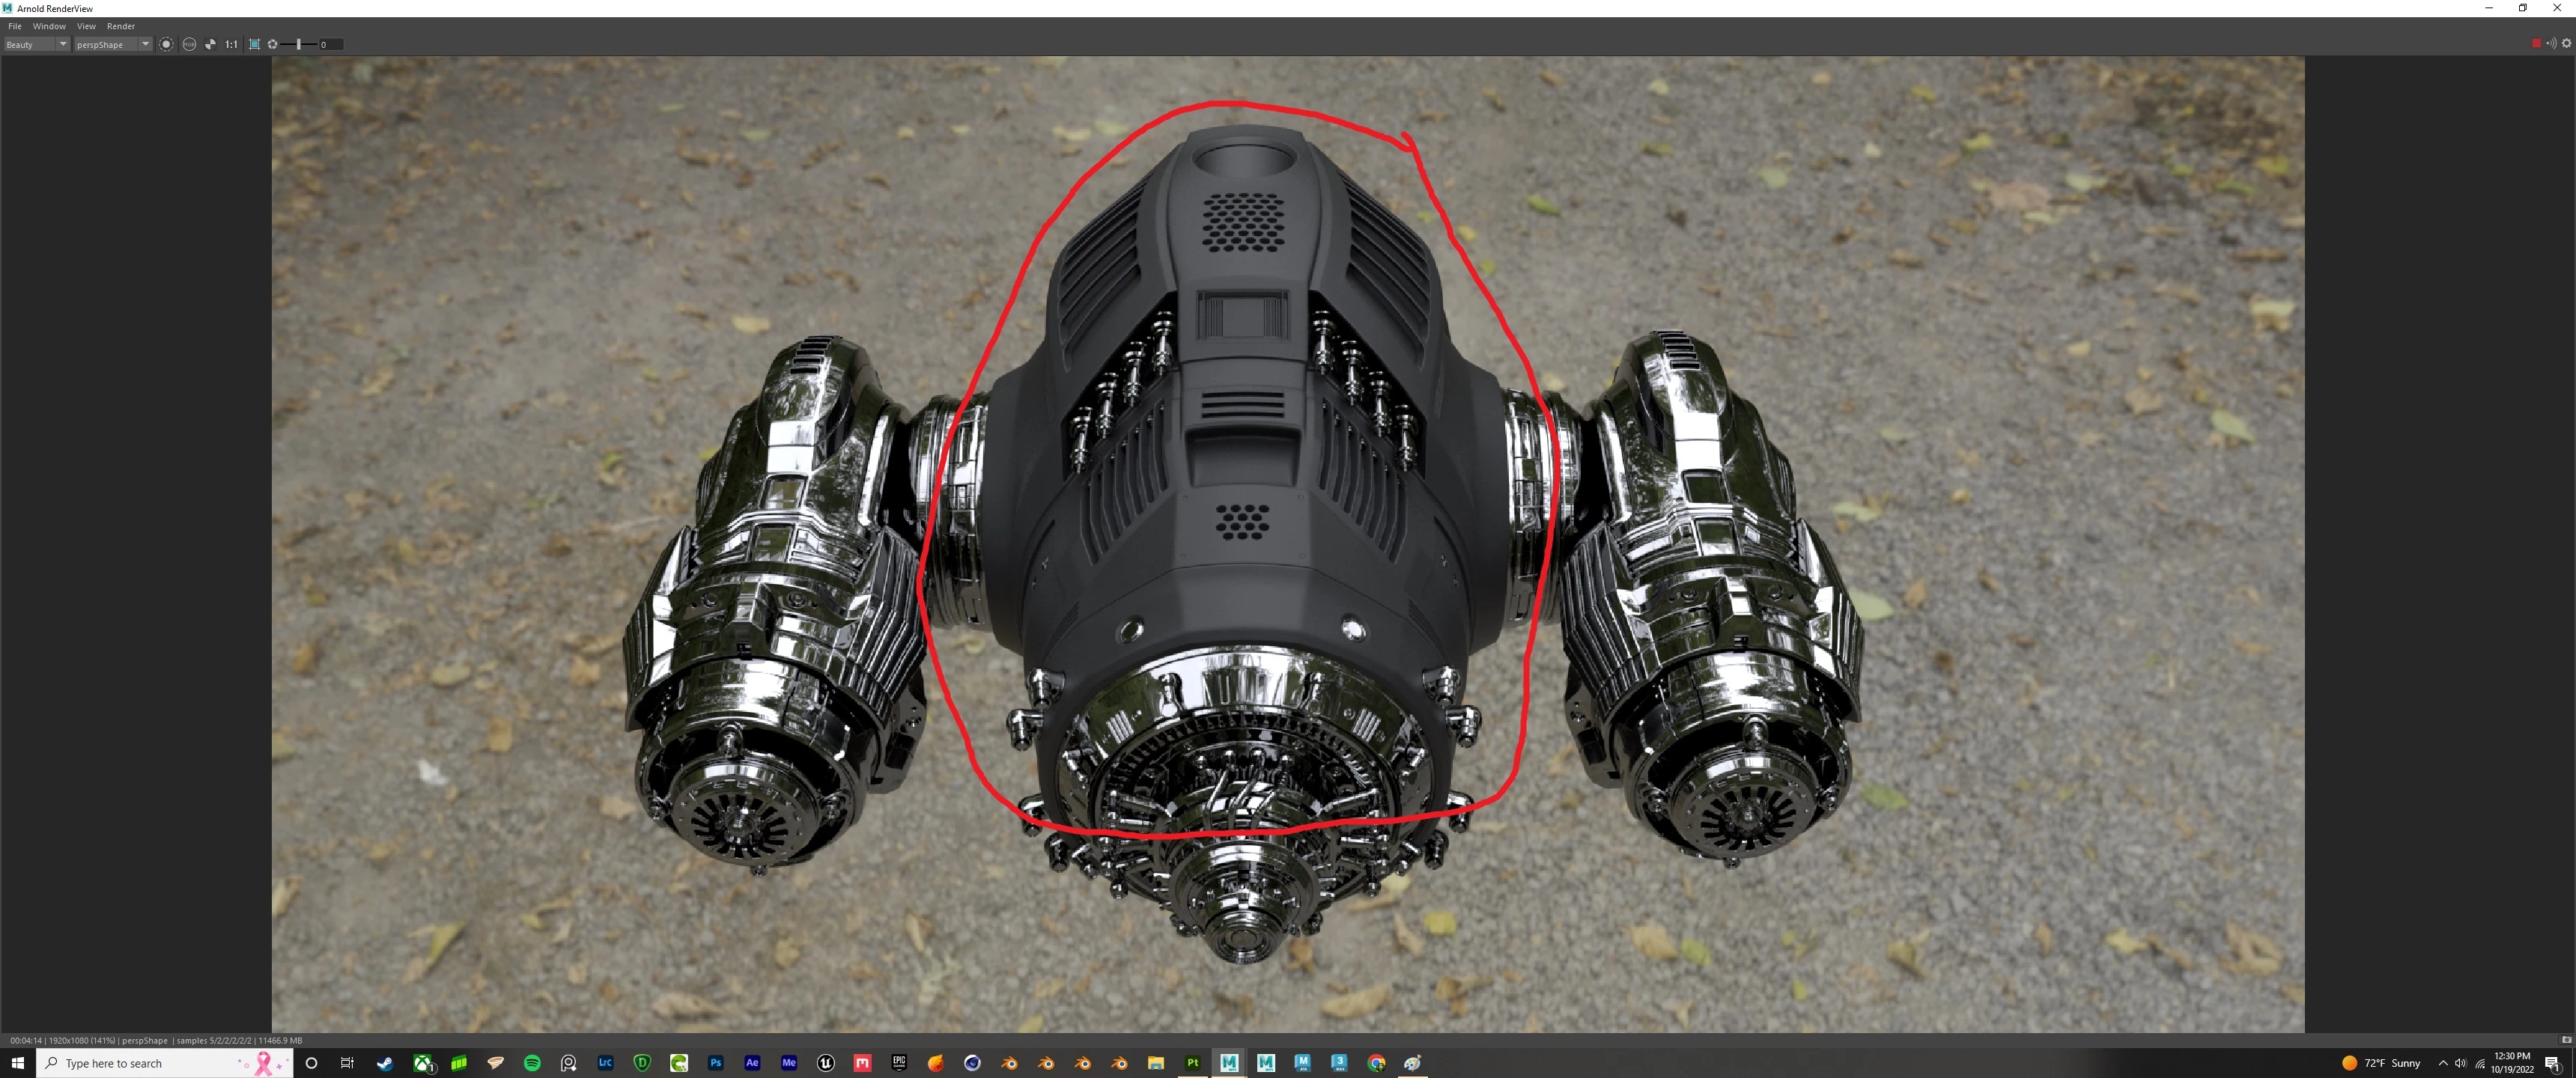Open the File menu
The height and width of the screenshot is (1078, 2576).
(15, 26)
